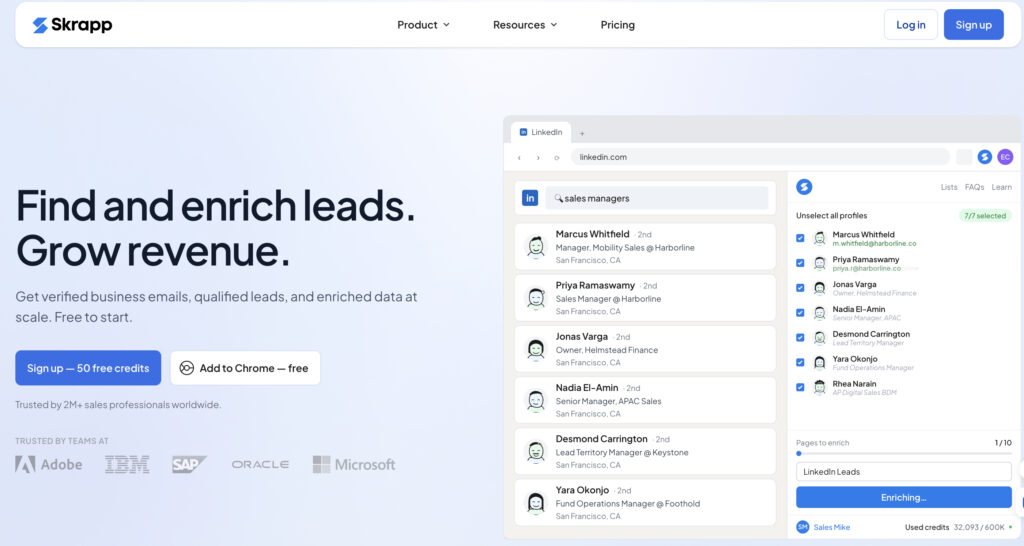Uncheck Marcus Whitfield's checkbox in panel
This screenshot has width=1024, height=546.
pyautogui.click(x=800, y=238)
